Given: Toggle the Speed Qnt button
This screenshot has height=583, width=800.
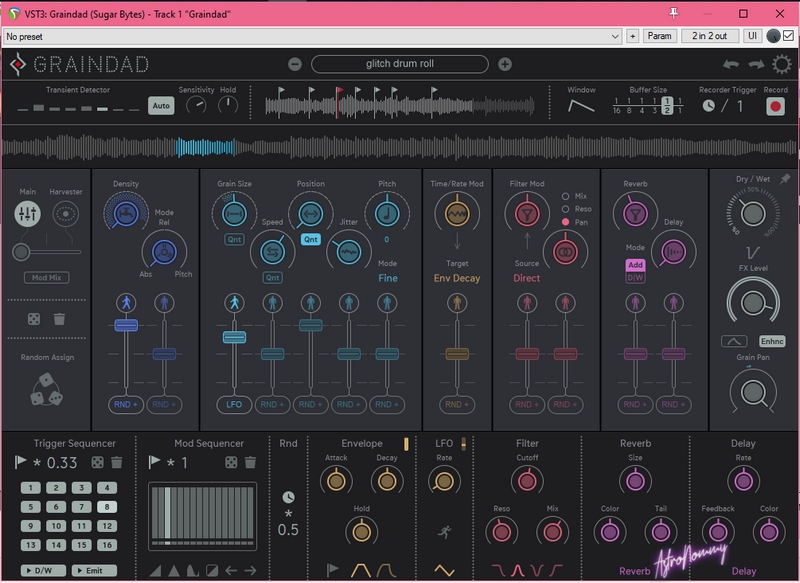Looking at the screenshot, I should tap(273, 277).
